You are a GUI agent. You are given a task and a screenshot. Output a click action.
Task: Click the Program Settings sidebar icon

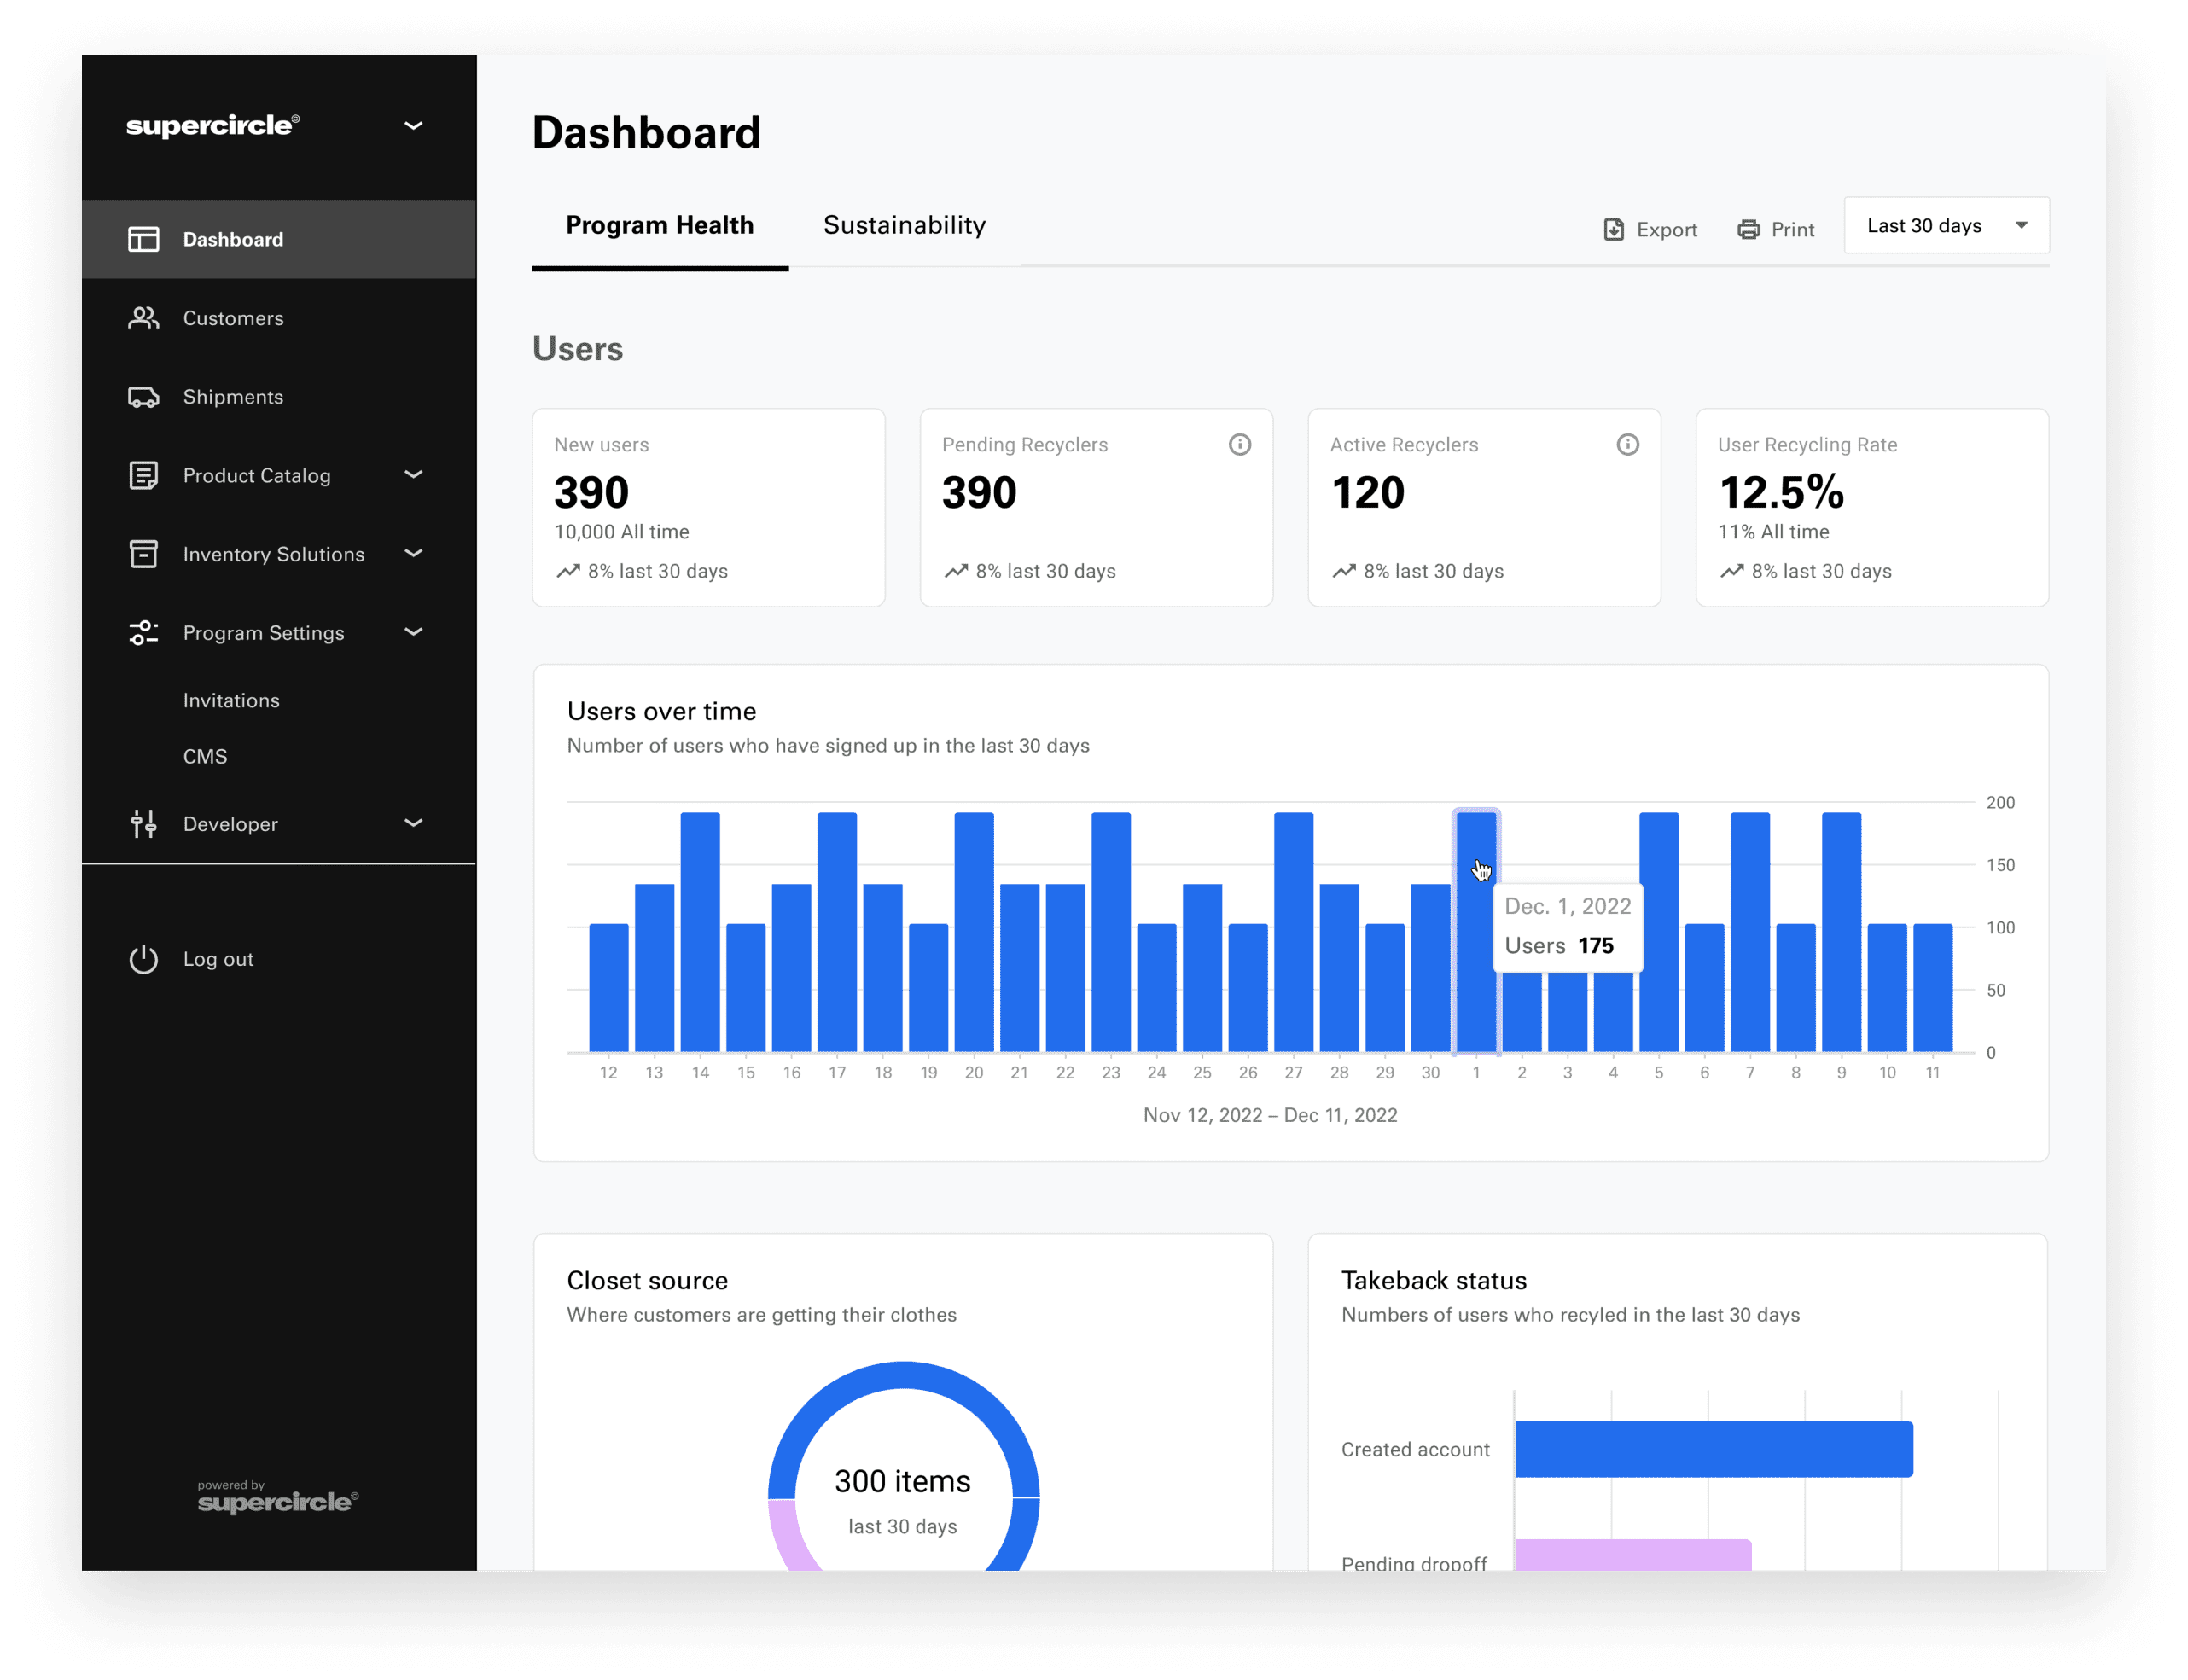pyautogui.click(x=141, y=630)
